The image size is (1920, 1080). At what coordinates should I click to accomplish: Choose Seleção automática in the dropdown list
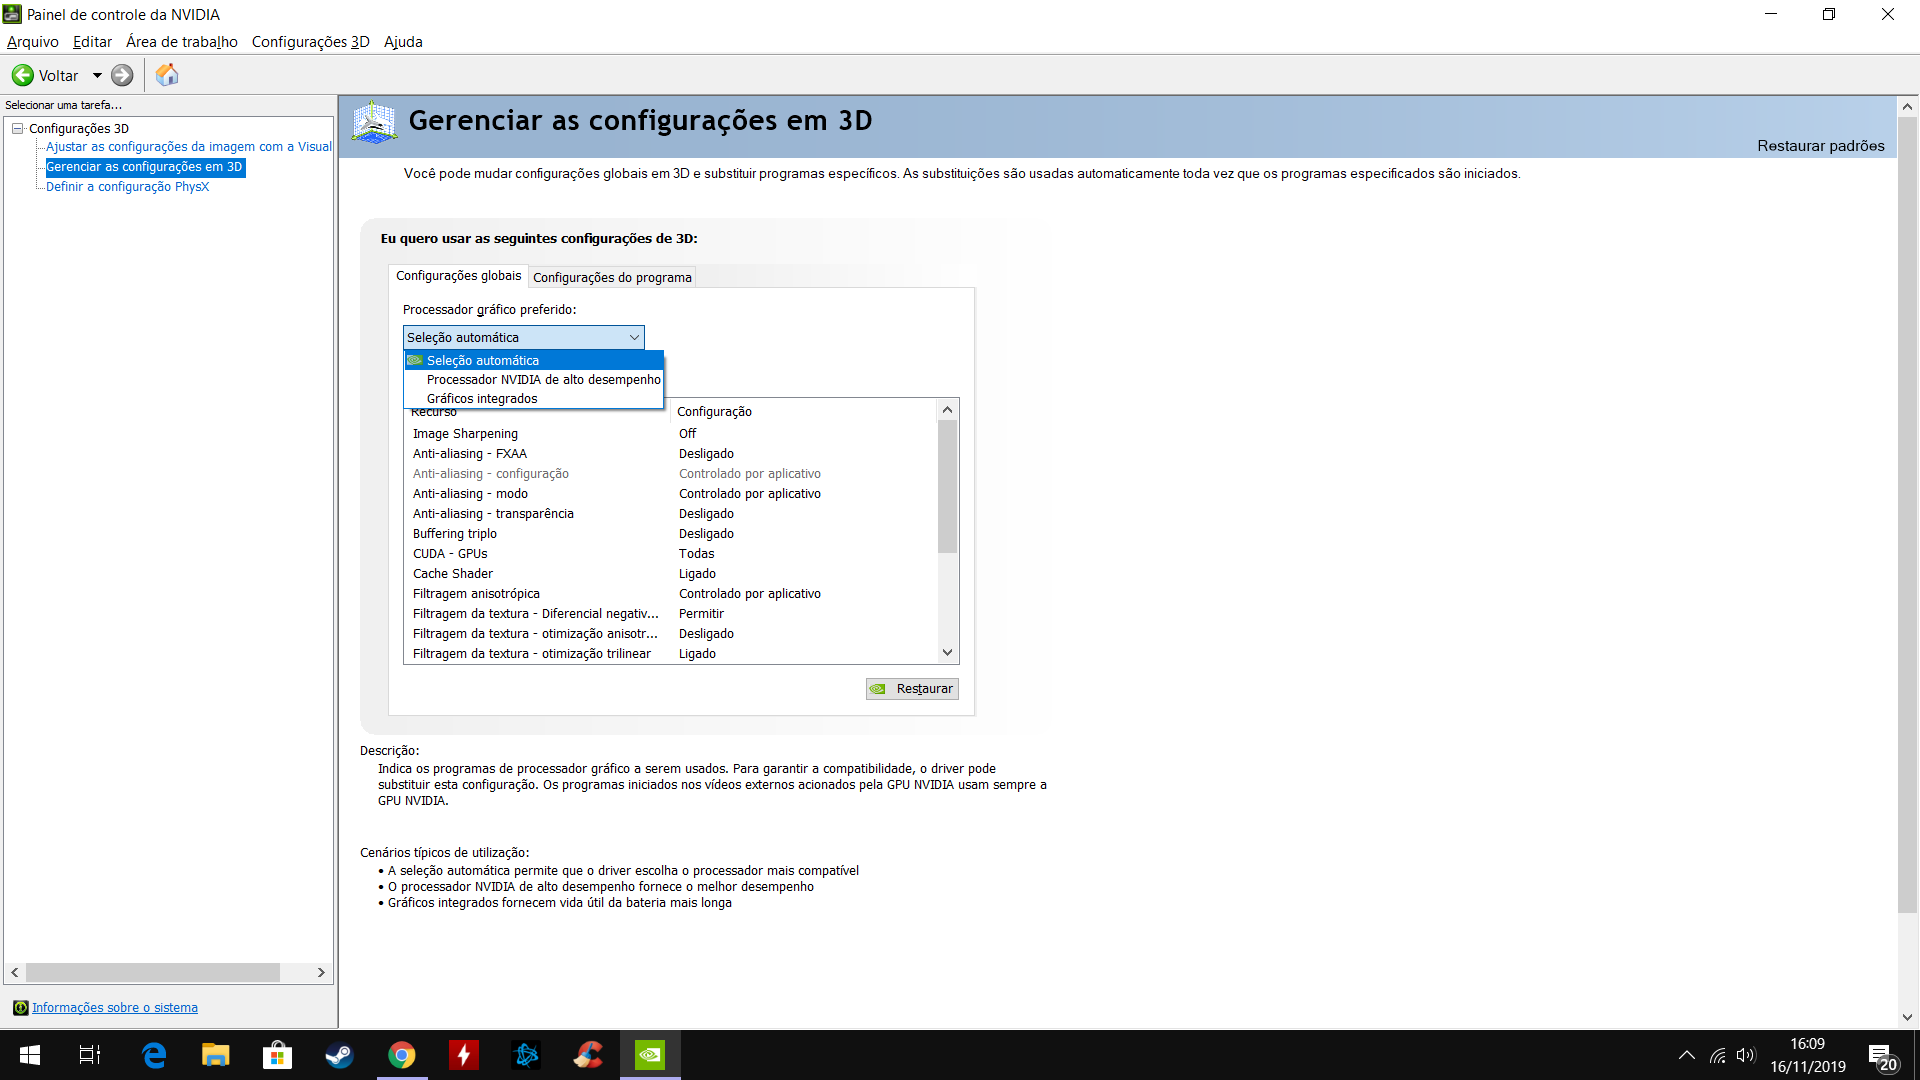[534, 361]
